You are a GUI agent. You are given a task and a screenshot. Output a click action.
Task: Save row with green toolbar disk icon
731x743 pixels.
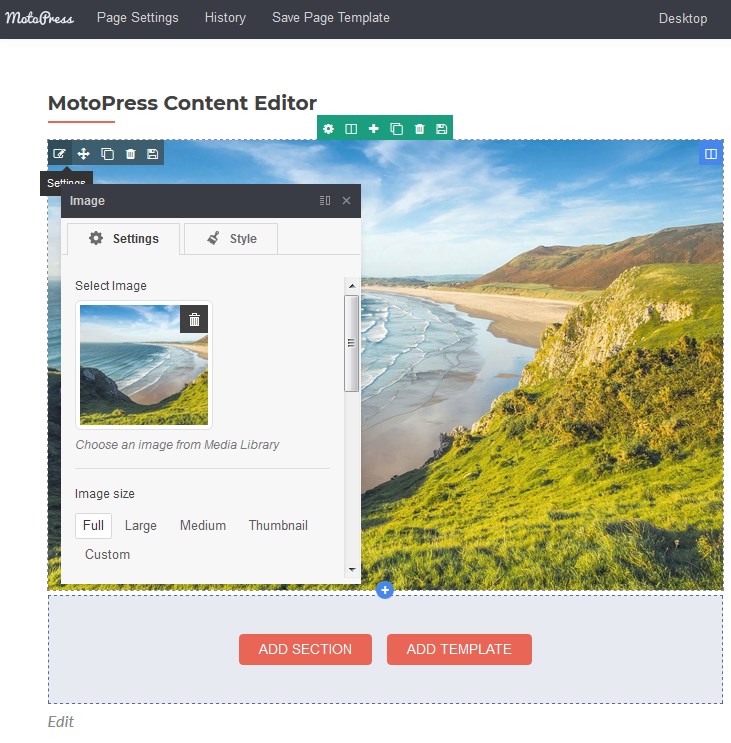pyautogui.click(x=442, y=128)
